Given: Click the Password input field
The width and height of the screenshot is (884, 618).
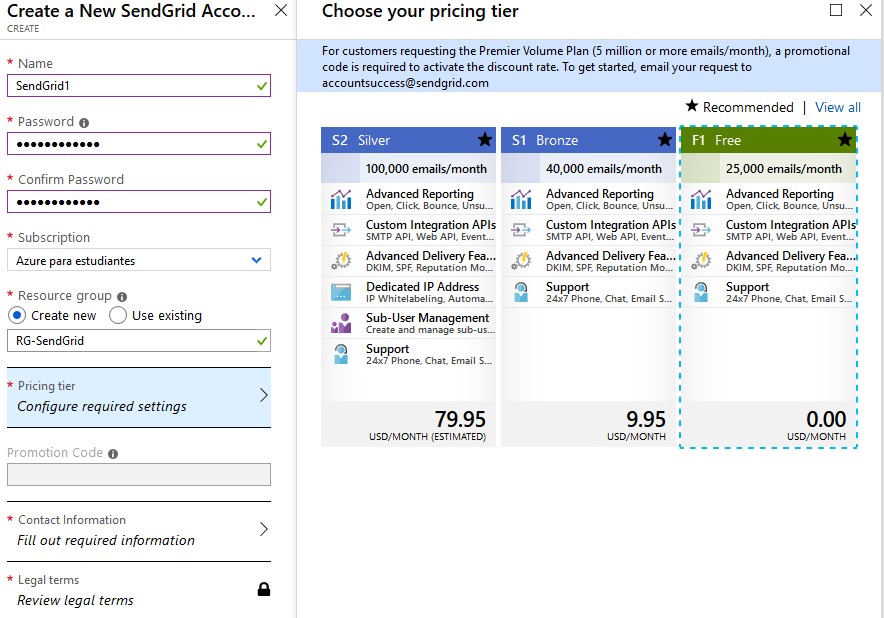Looking at the screenshot, I should click(x=139, y=144).
